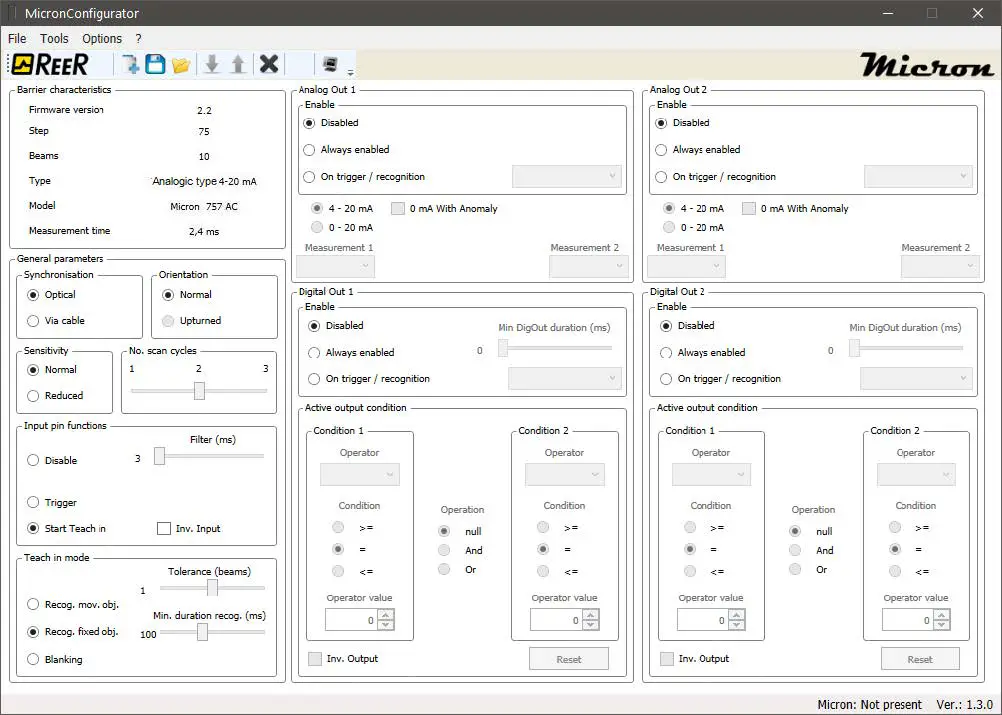Viewport: 1002px width, 715px height.
Task: Click Condition 1 operator value field, Digital Out 1
Action: click(351, 620)
